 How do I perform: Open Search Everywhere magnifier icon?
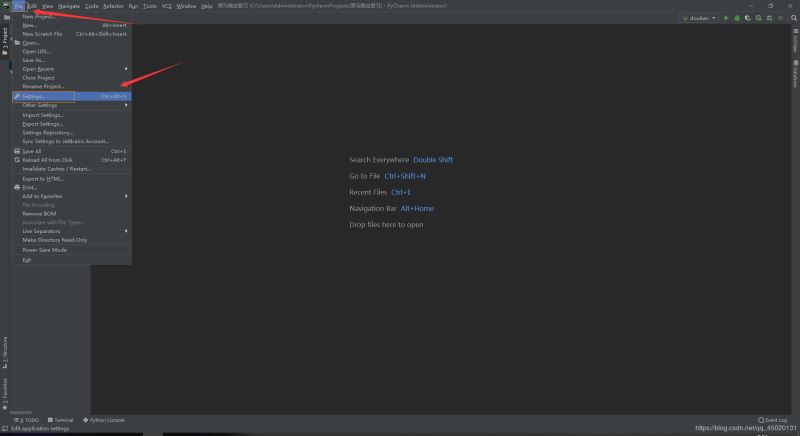(794, 18)
